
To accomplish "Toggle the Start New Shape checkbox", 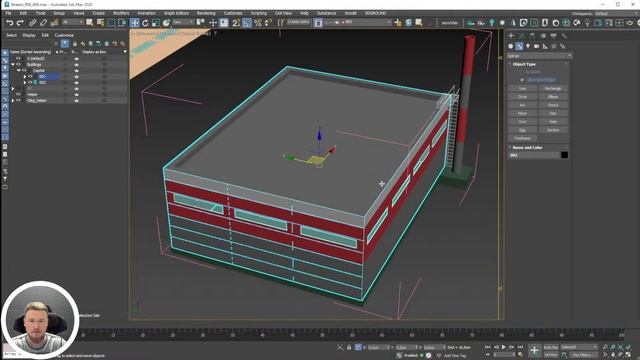I will pos(522,80).
